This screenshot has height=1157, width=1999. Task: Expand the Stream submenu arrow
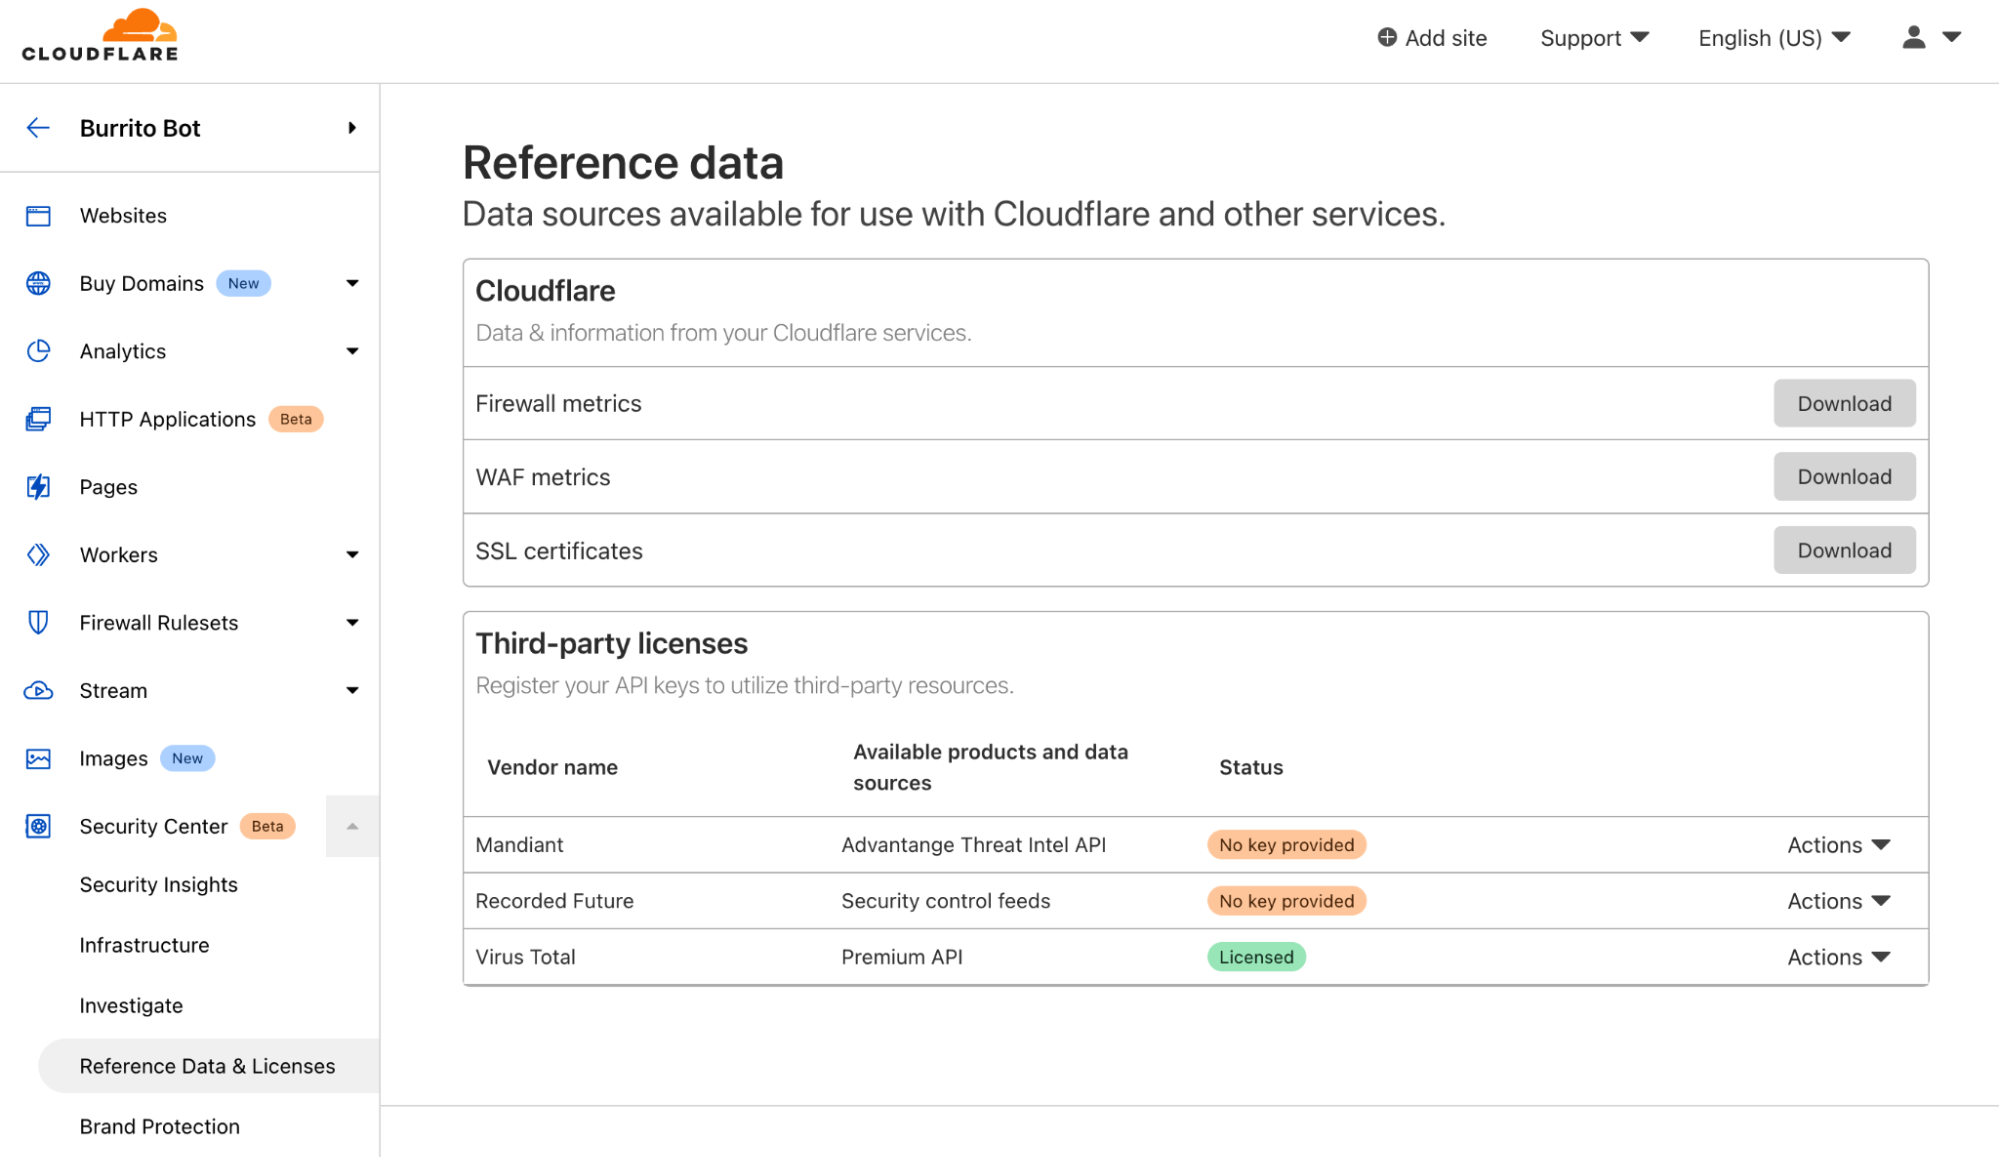pos(352,691)
